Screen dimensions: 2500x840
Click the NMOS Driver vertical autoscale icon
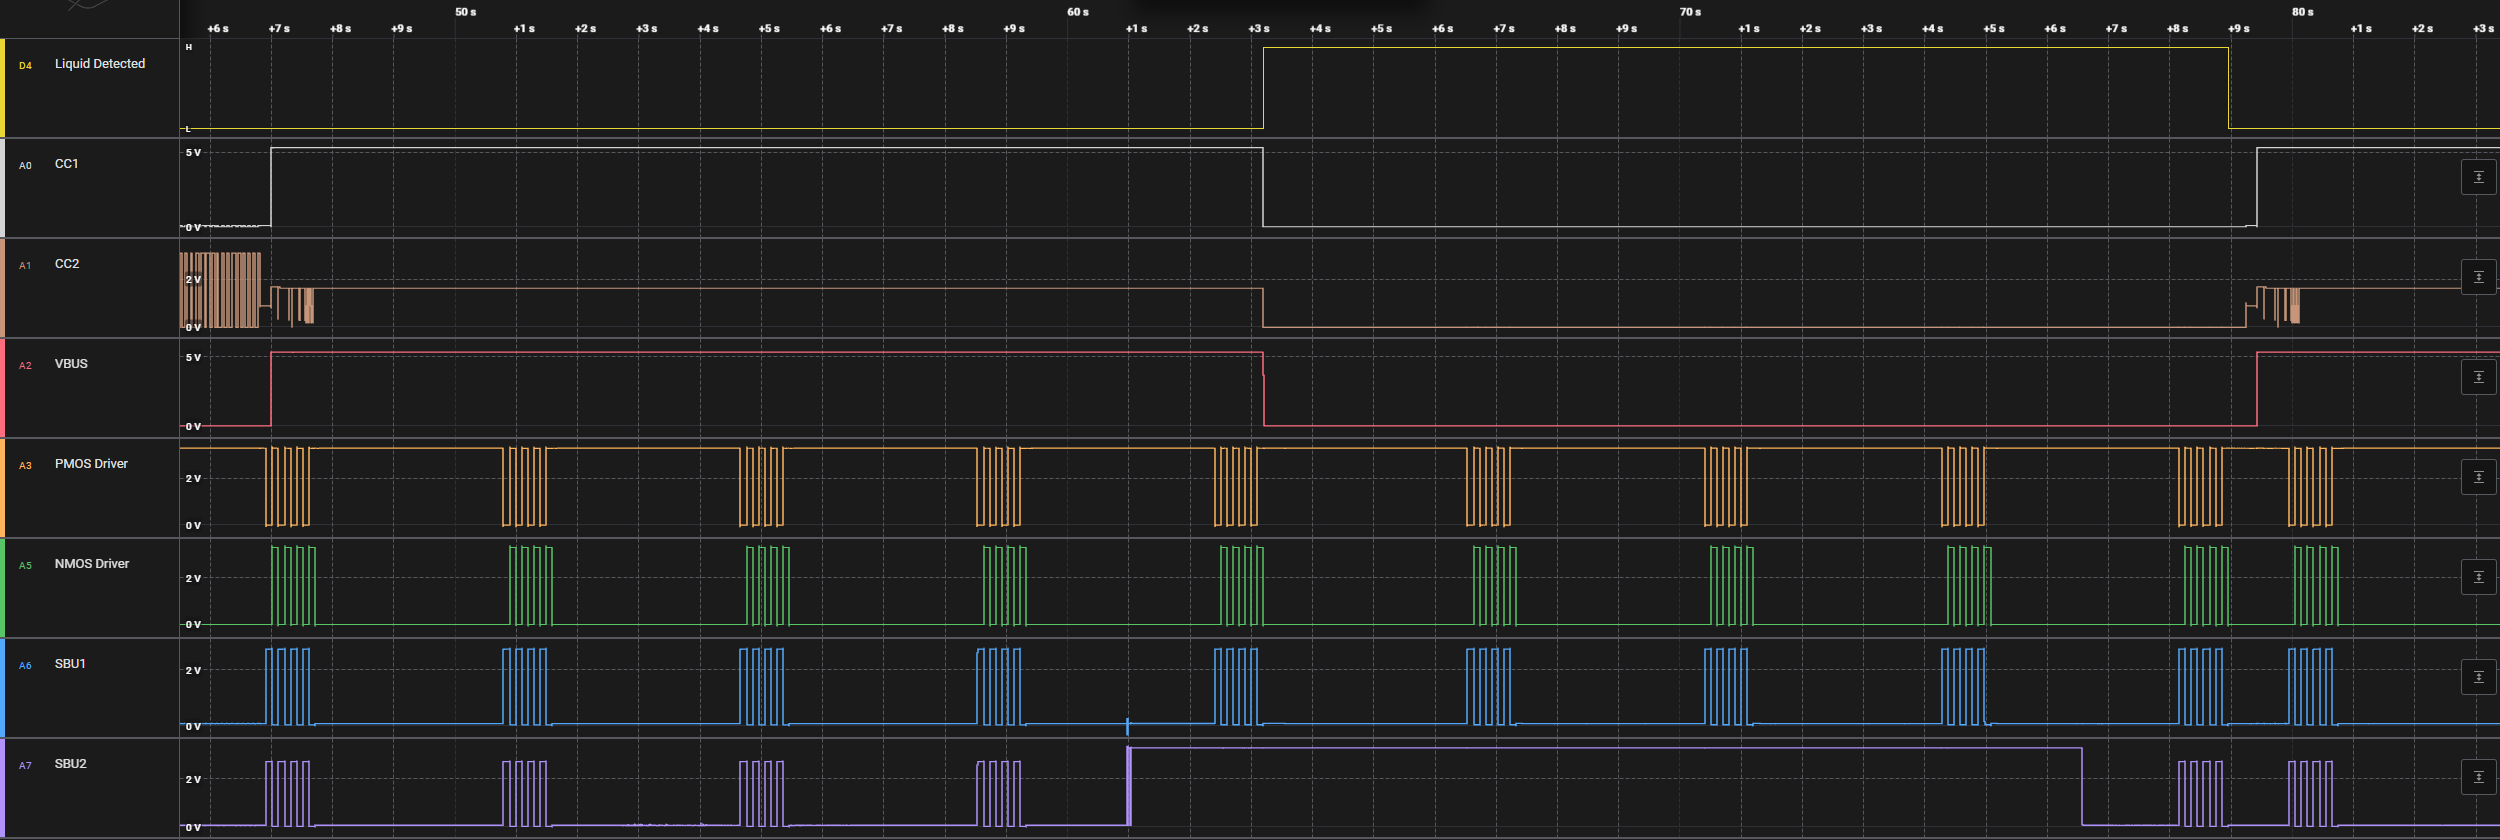click(2478, 577)
